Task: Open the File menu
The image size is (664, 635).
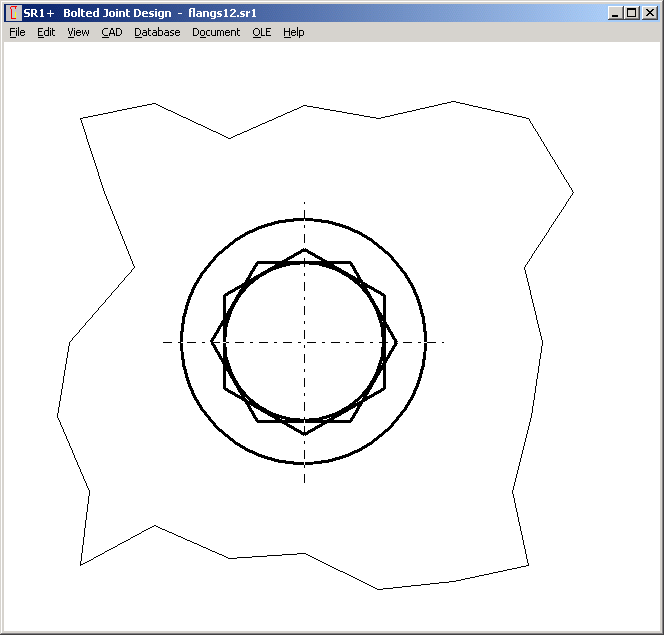Action: [x=17, y=32]
